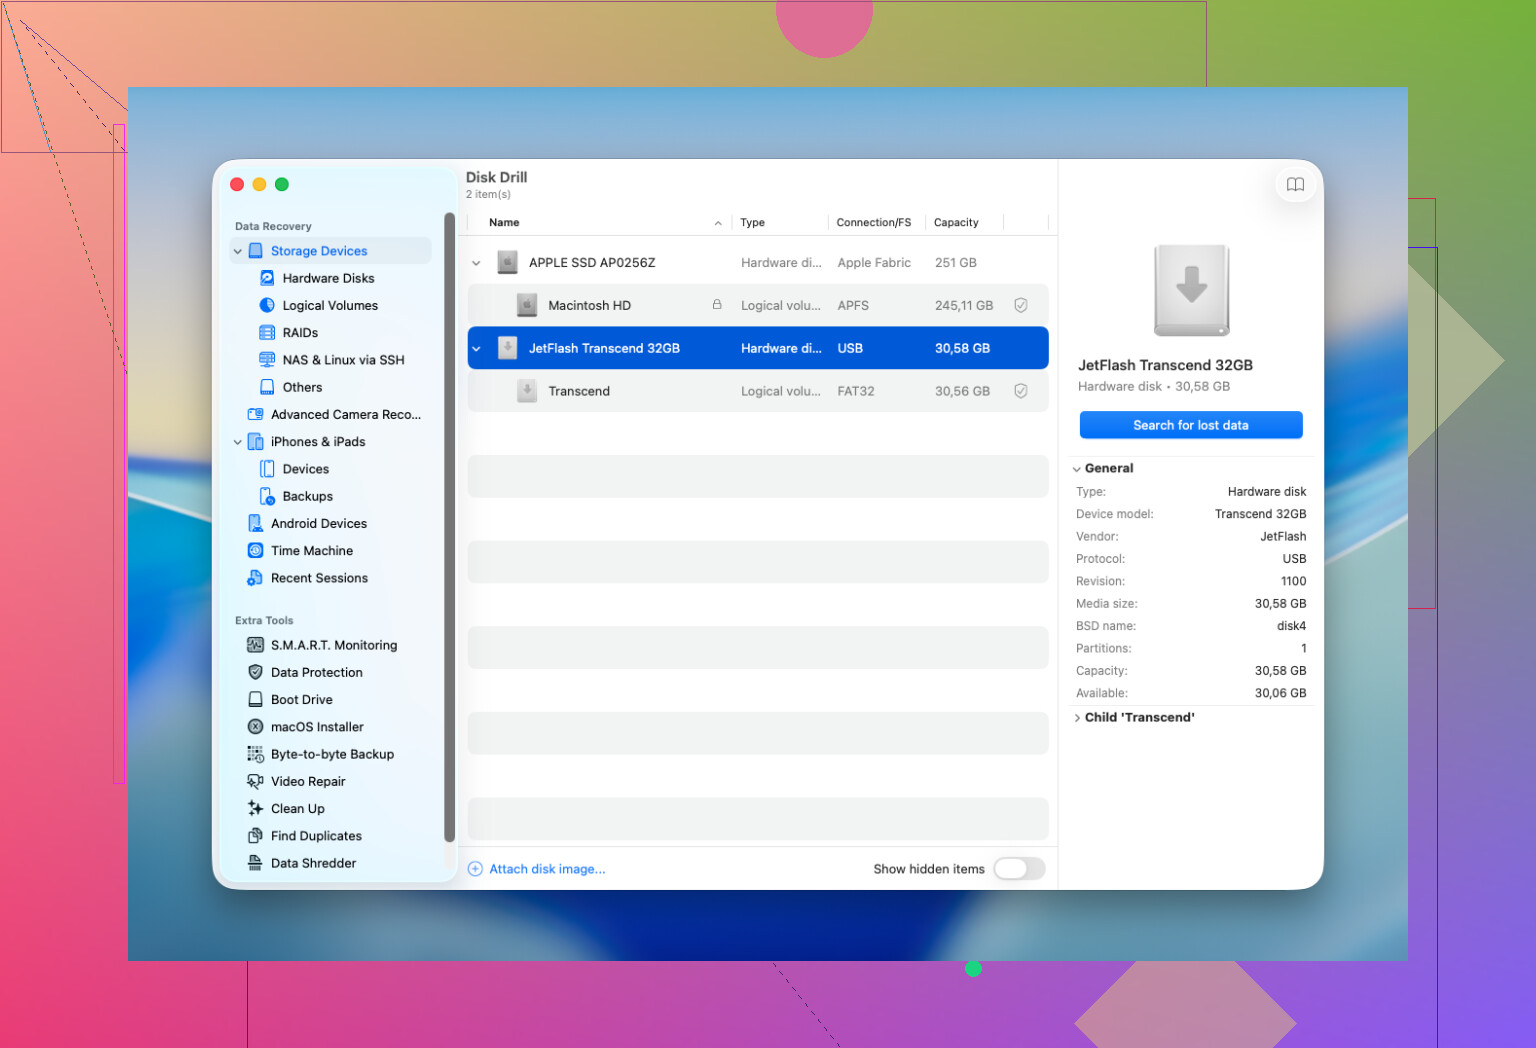Click the RAIDs sidebar icon
Image resolution: width=1536 pixels, height=1048 pixels.
point(267,332)
